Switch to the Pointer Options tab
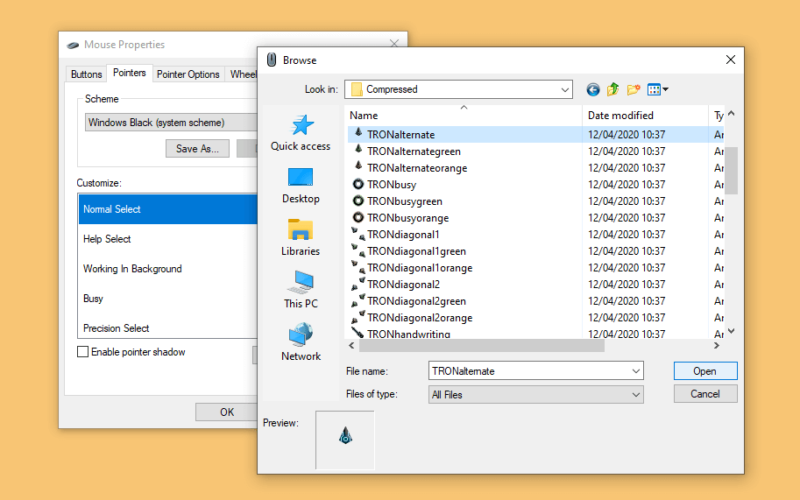The height and width of the screenshot is (500, 800). point(188,74)
